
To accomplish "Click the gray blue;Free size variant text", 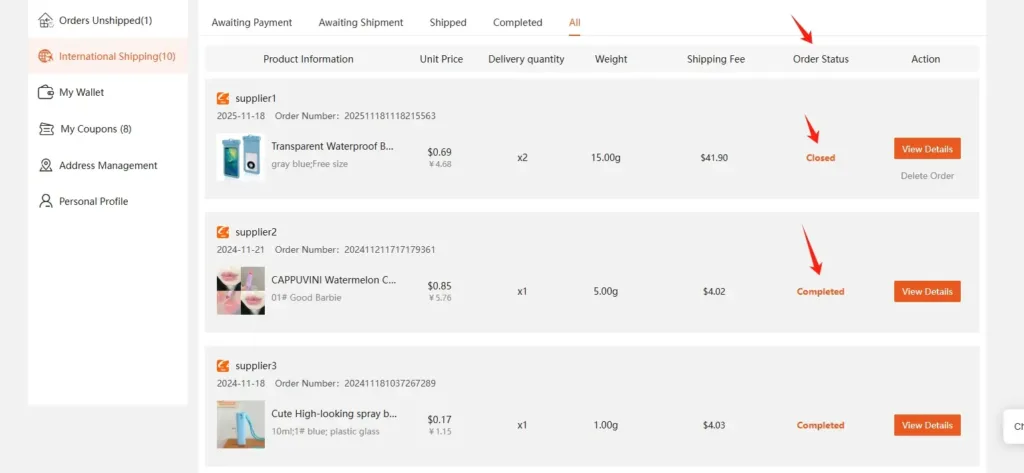I will coord(310,164).
